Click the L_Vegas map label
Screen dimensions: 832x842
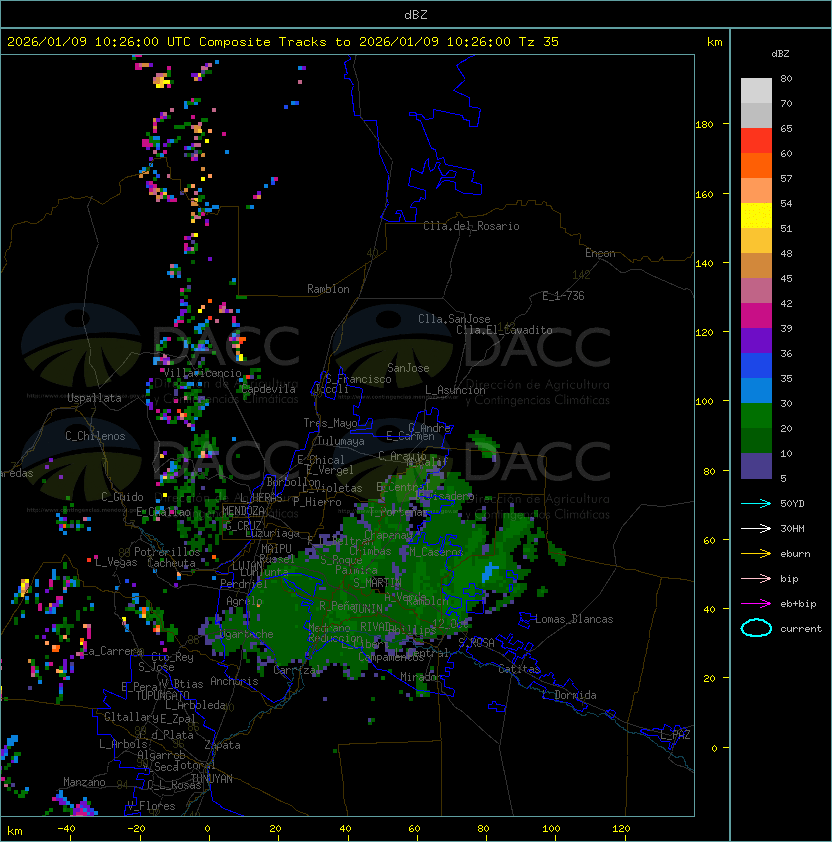pyautogui.click(x=116, y=562)
